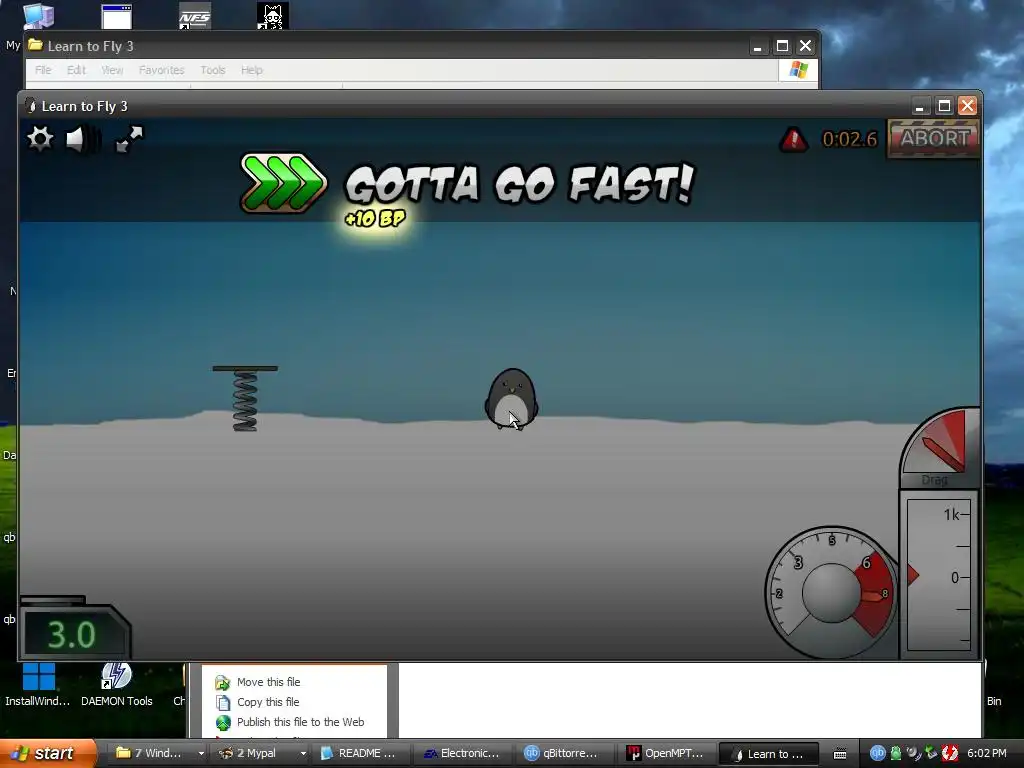
Task: Click Learn to Fly taskbar button
Action: point(769,754)
